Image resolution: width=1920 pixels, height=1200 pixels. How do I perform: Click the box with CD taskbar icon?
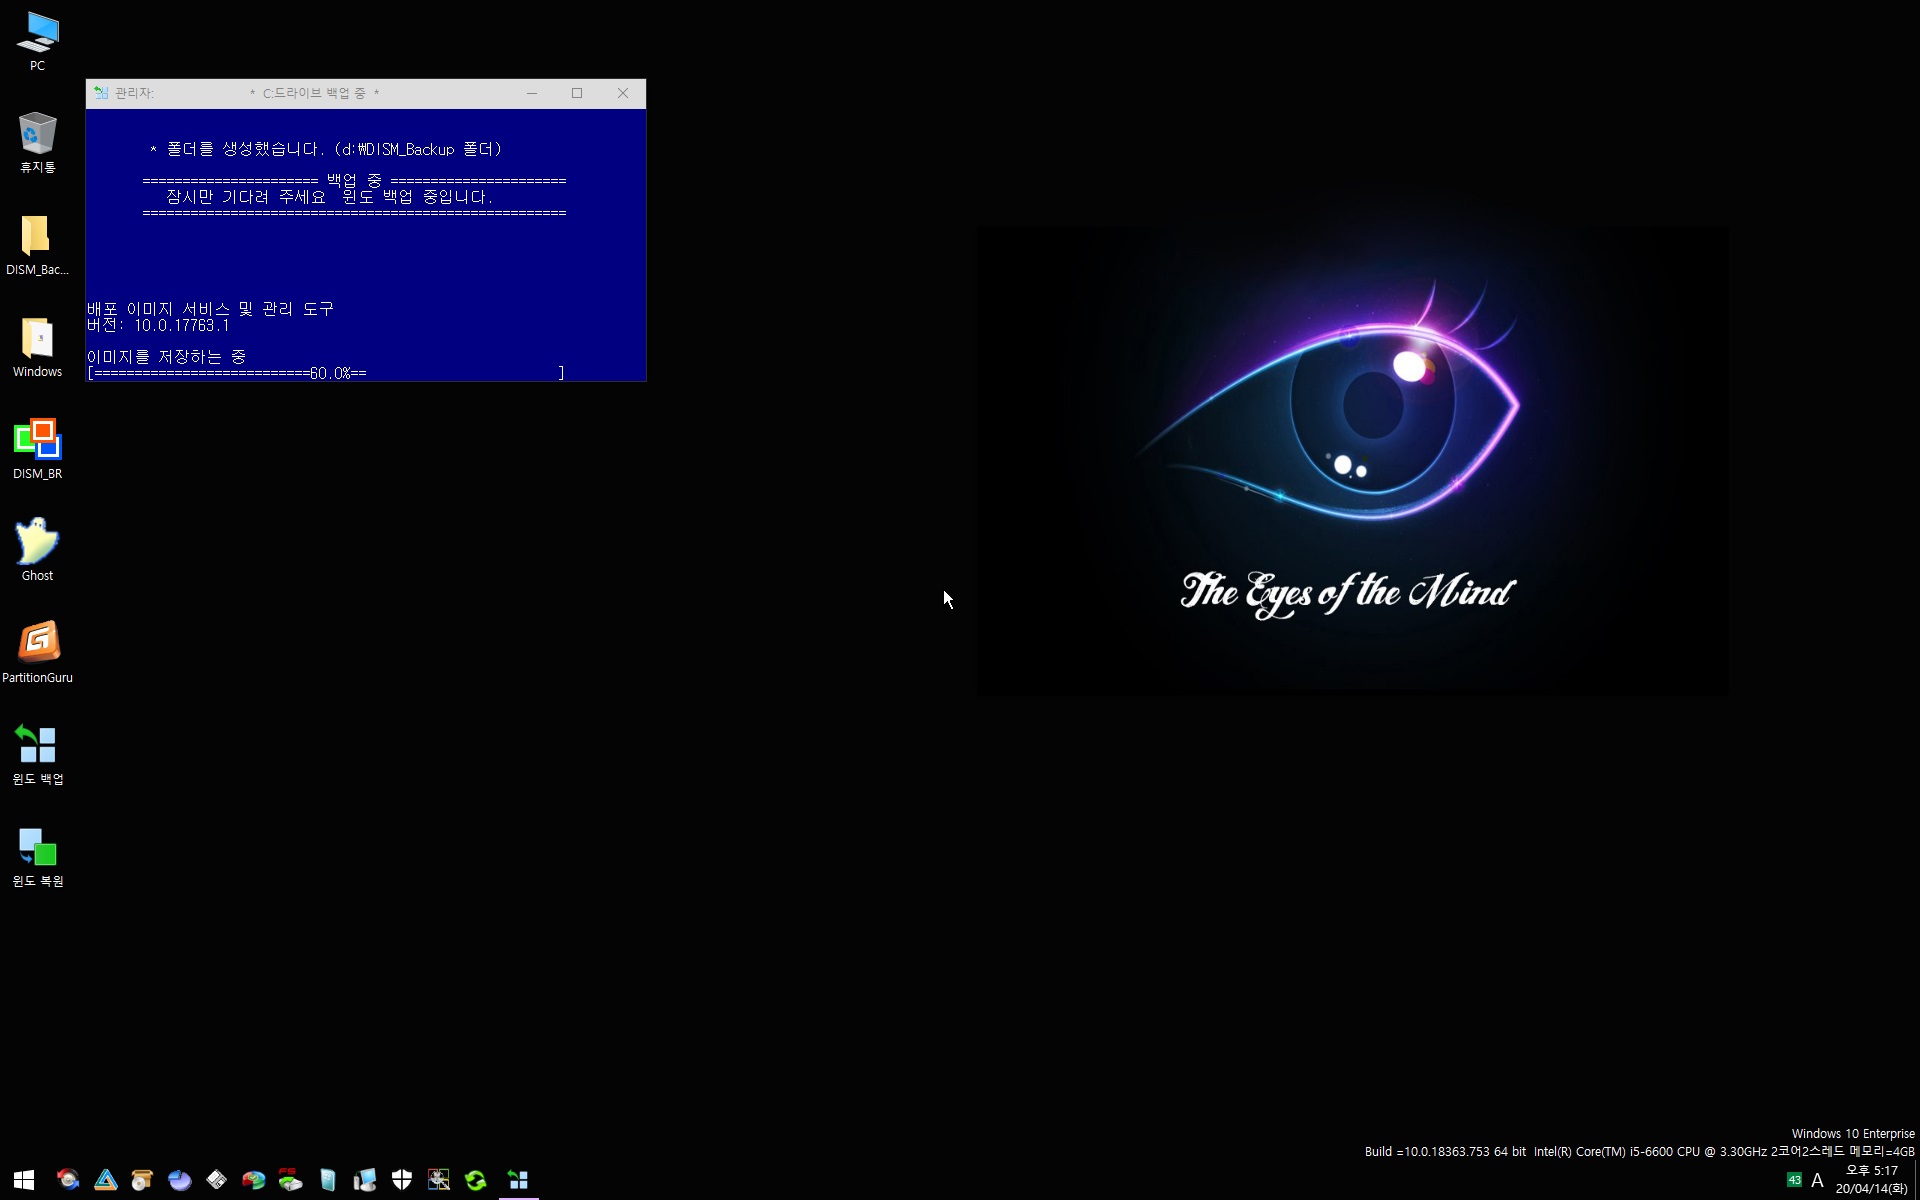(142, 1180)
